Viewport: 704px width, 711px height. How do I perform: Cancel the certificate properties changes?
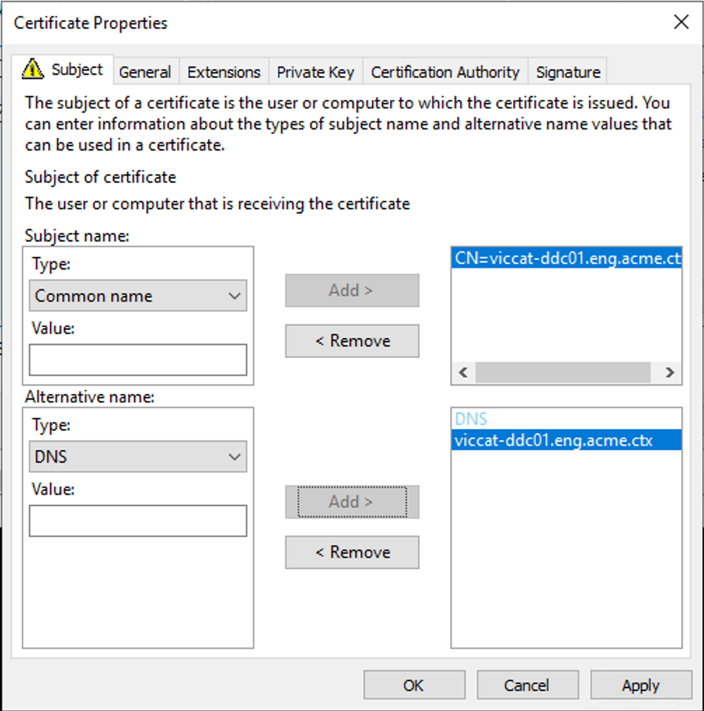point(527,685)
